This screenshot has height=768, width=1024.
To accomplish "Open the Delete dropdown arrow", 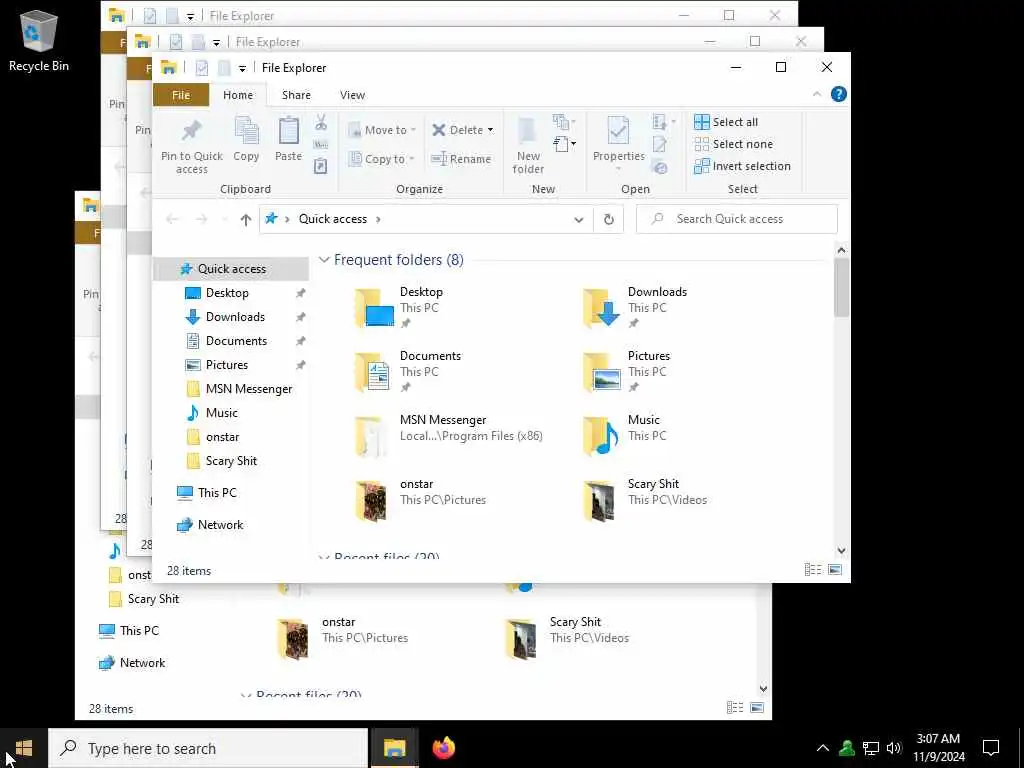I will point(490,130).
